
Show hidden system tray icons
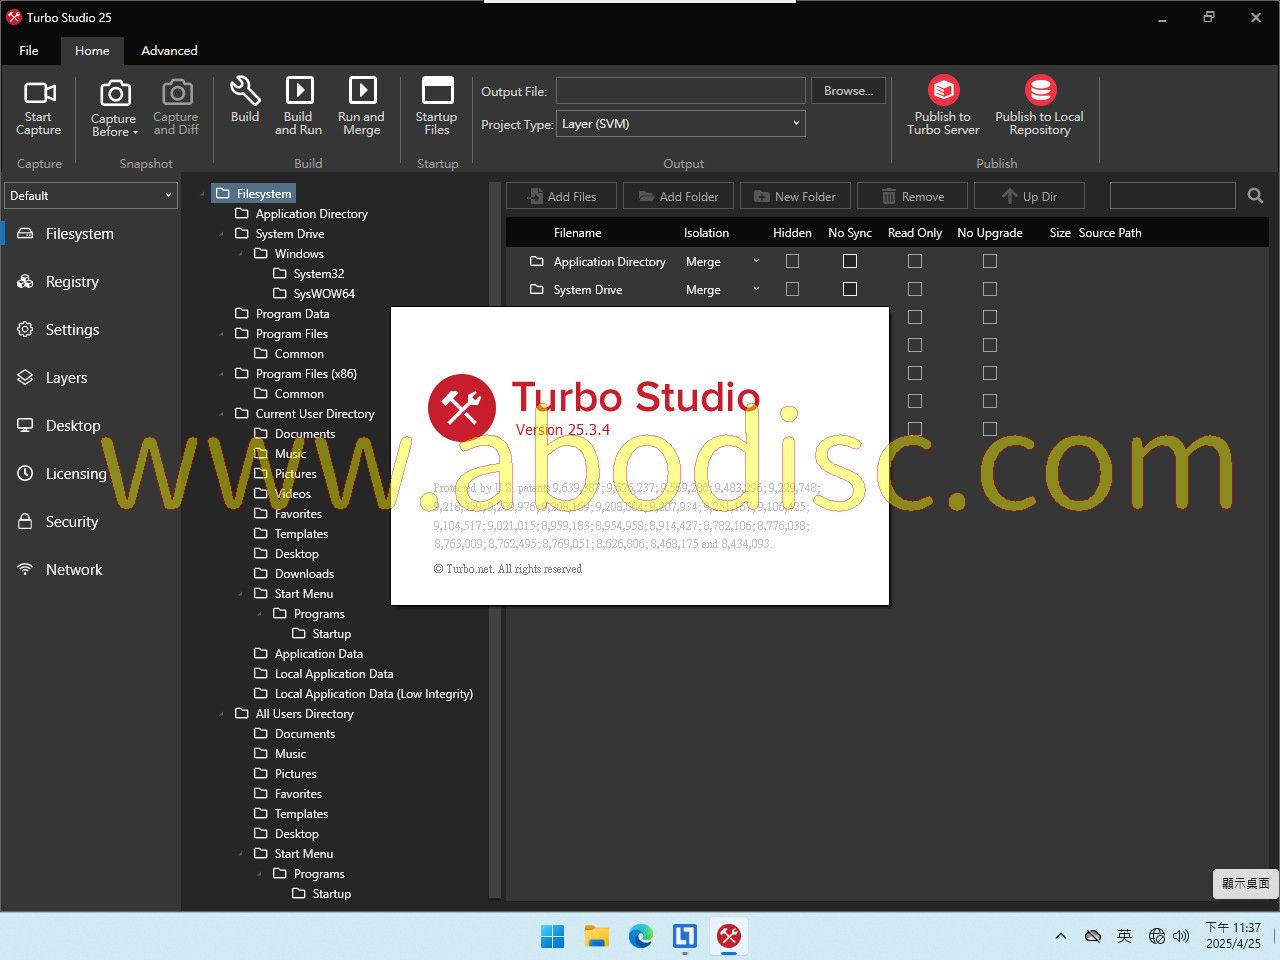pos(1061,936)
